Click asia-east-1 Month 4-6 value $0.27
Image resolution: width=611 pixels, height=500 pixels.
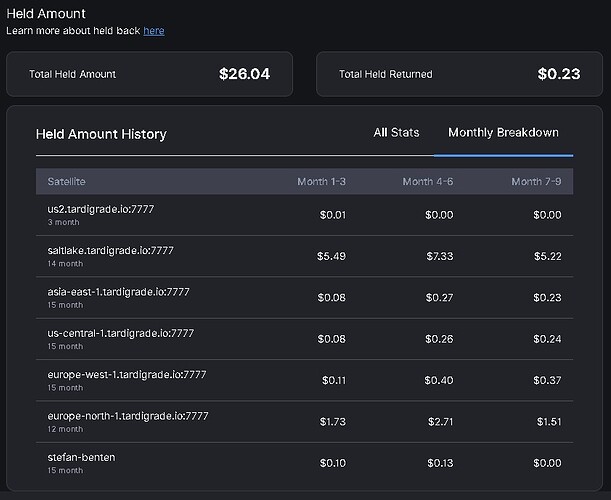pos(440,298)
